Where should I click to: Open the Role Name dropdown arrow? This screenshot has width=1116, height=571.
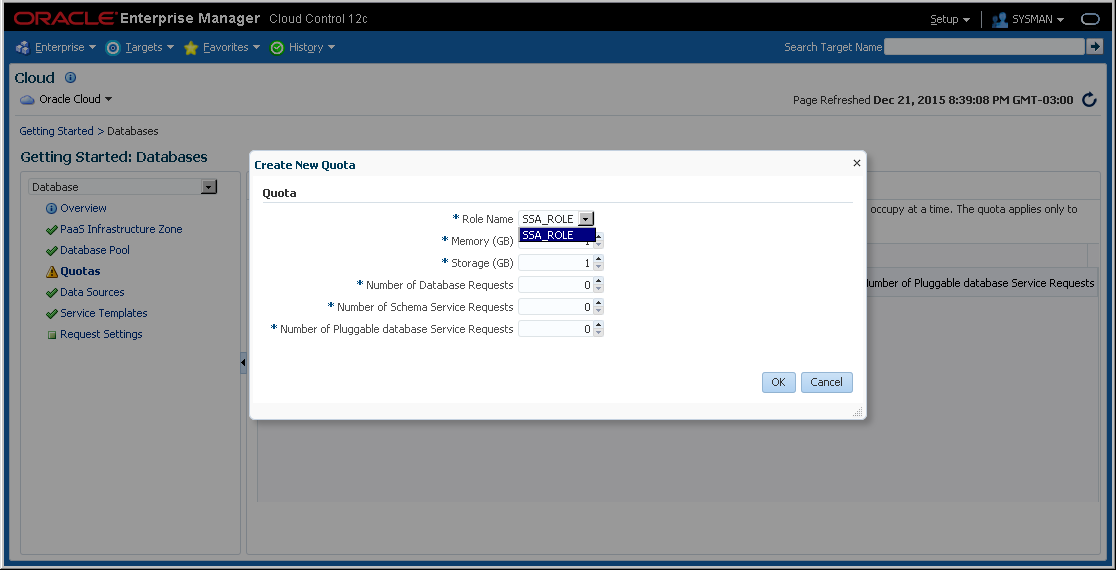click(x=585, y=219)
